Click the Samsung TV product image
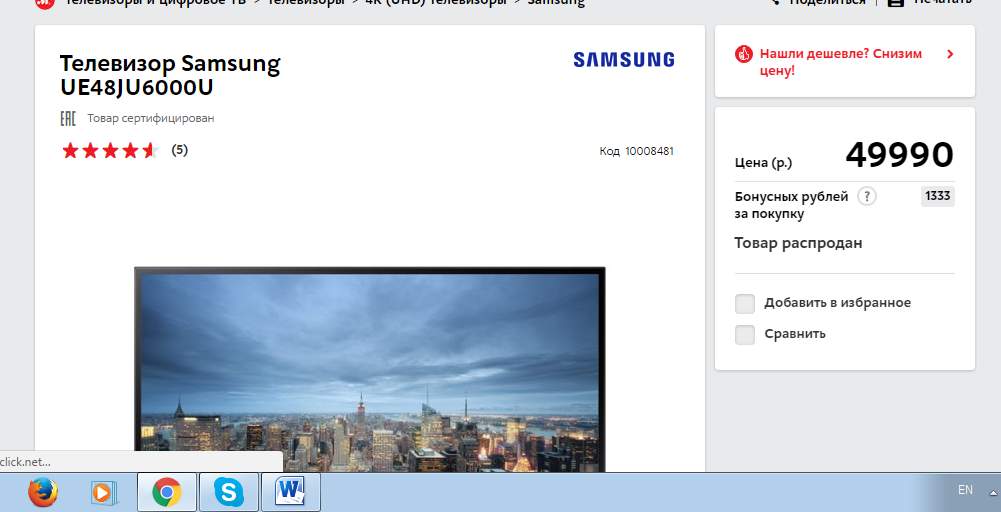This screenshot has height=512, width=1001. [370, 368]
